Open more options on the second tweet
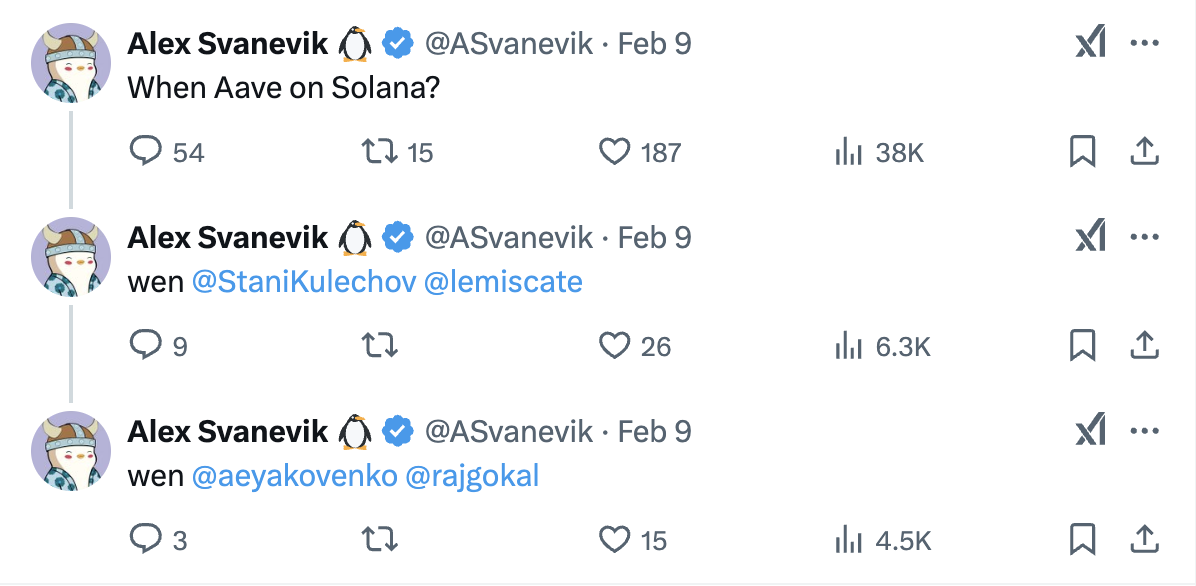Screen dimensions: 1196x586 [x=1144, y=237]
